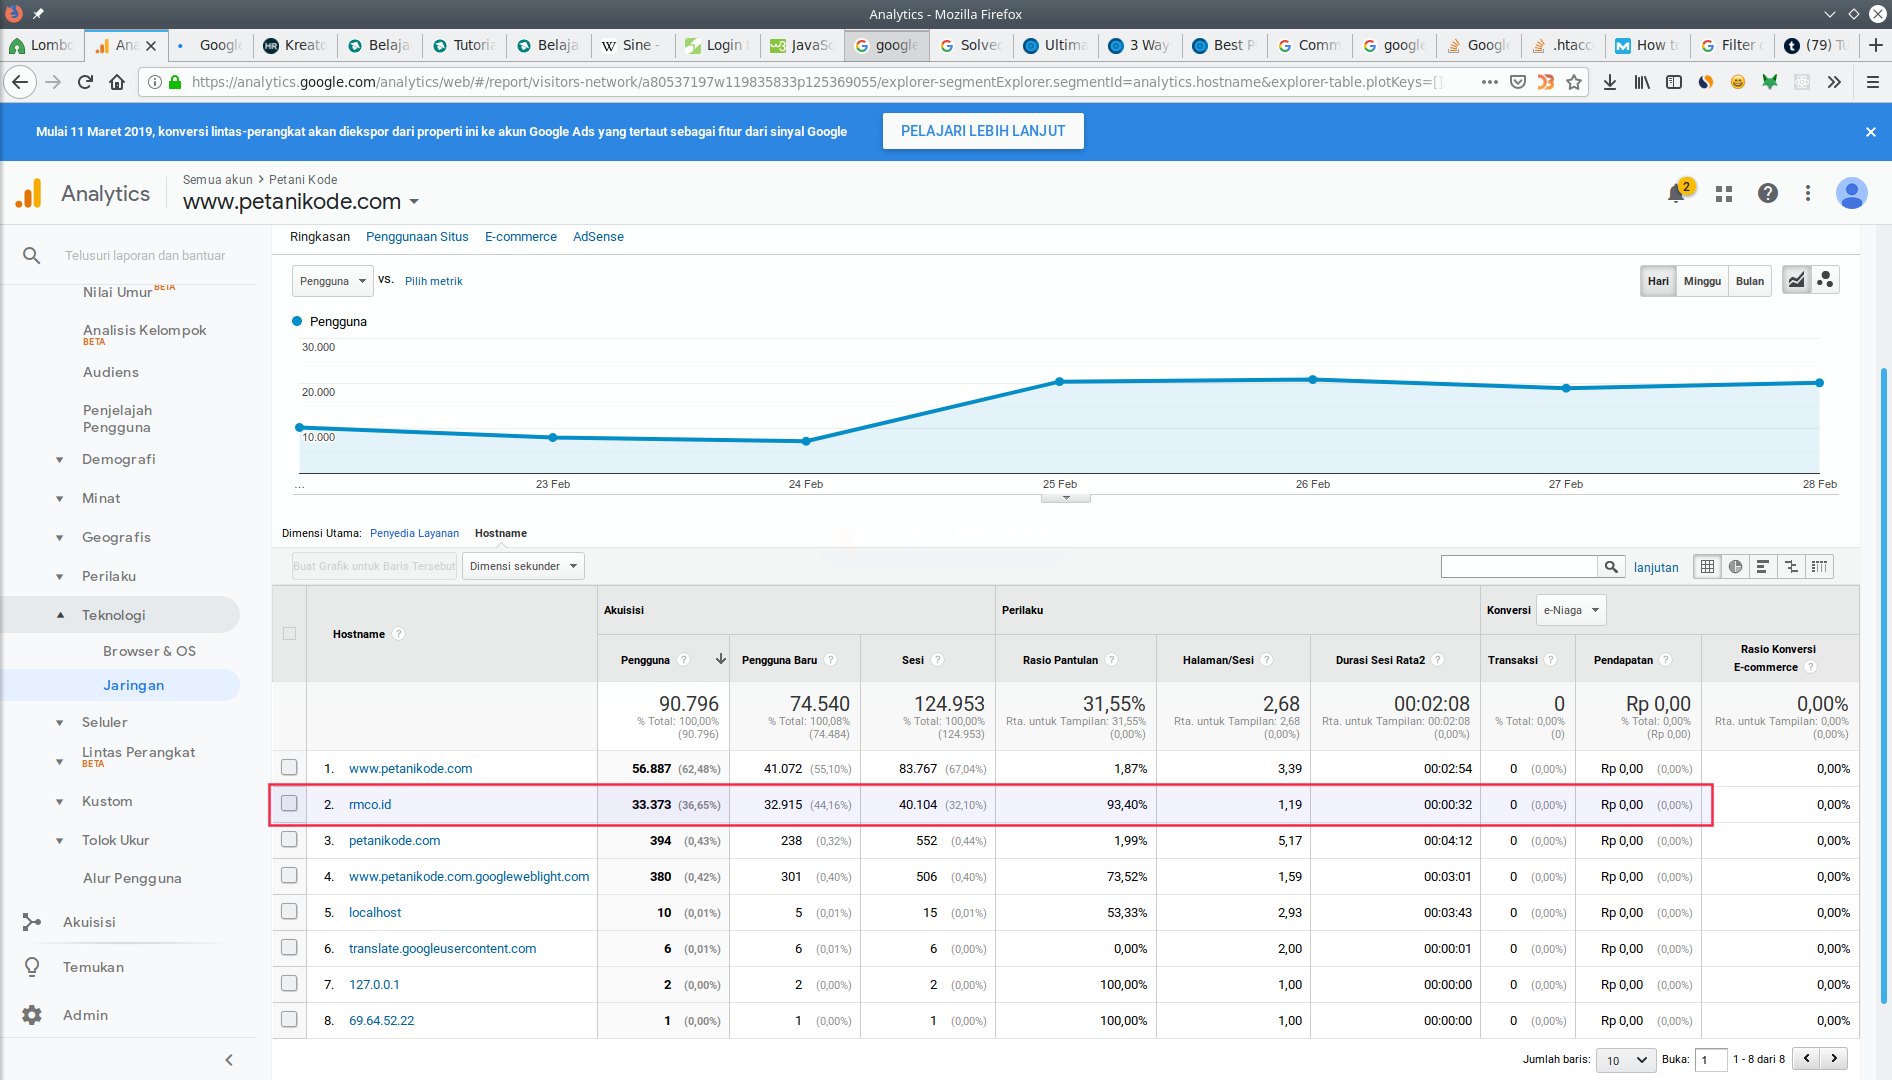Viewport: 1892px width, 1080px height.
Task: Open the Penyedia Layanan dimension link
Action: tap(414, 533)
